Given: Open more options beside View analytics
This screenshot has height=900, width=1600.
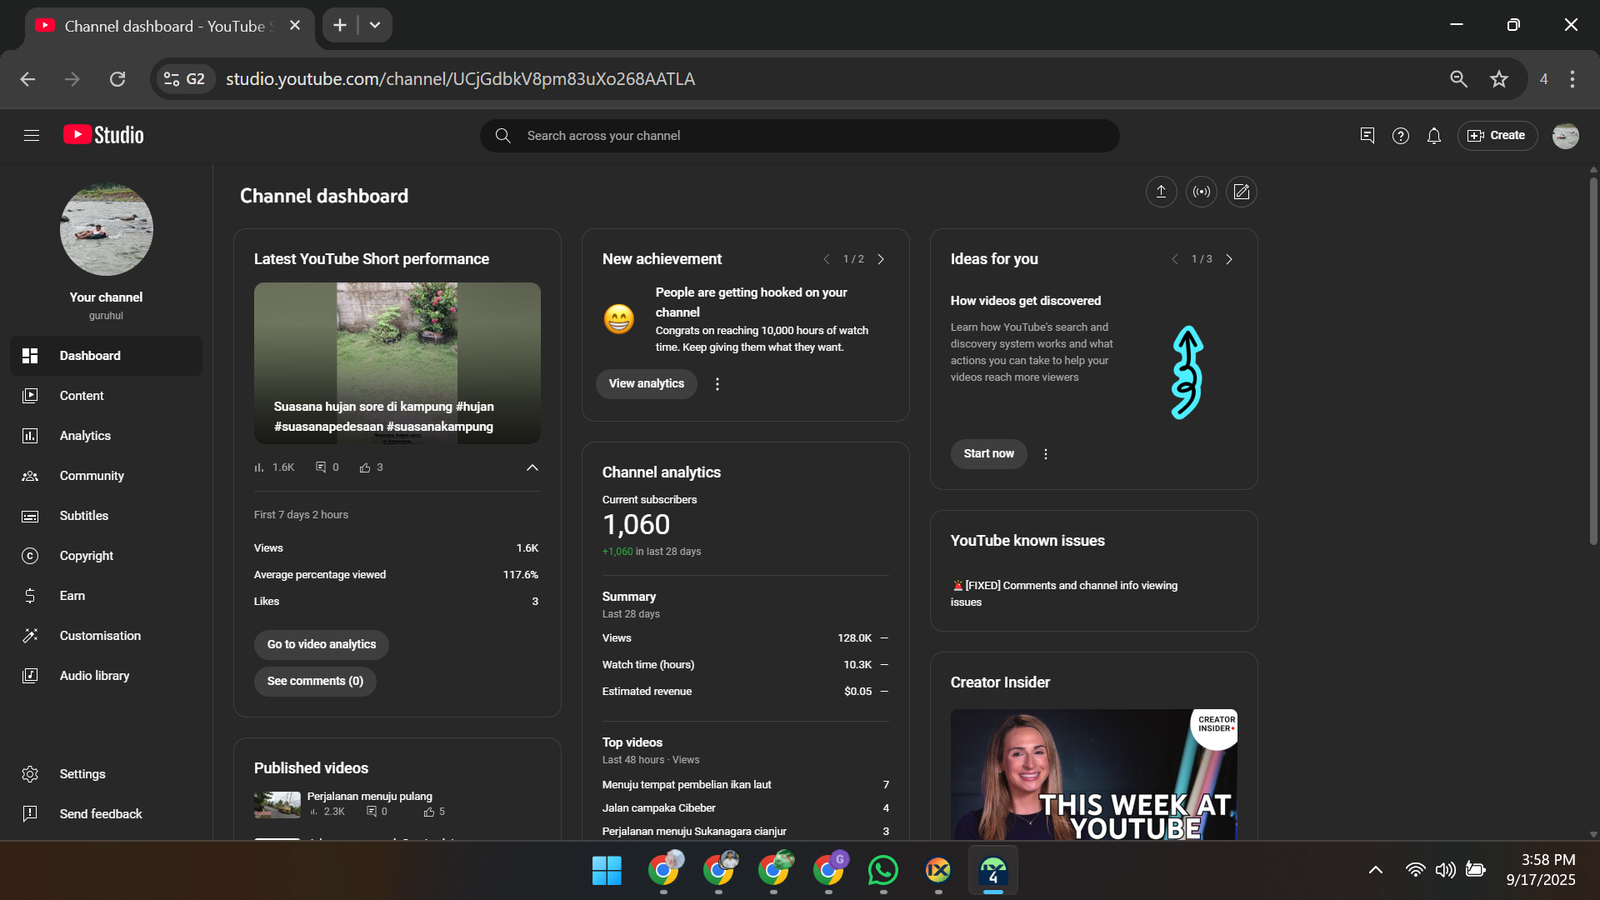Looking at the screenshot, I should (x=717, y=384).
